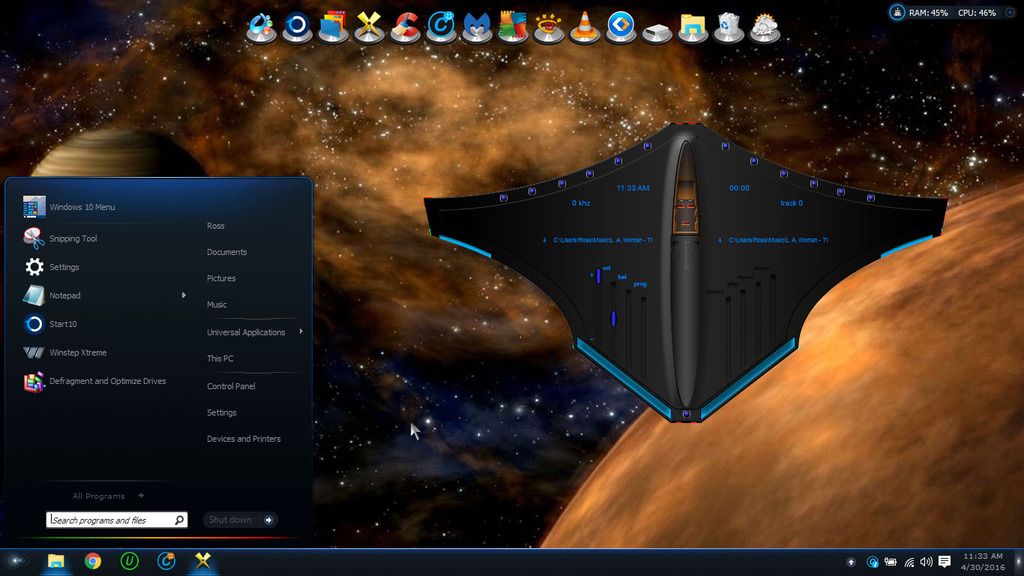Click the Start orb on the taskbar
1024x576 pixels.
tap(16, 561)
